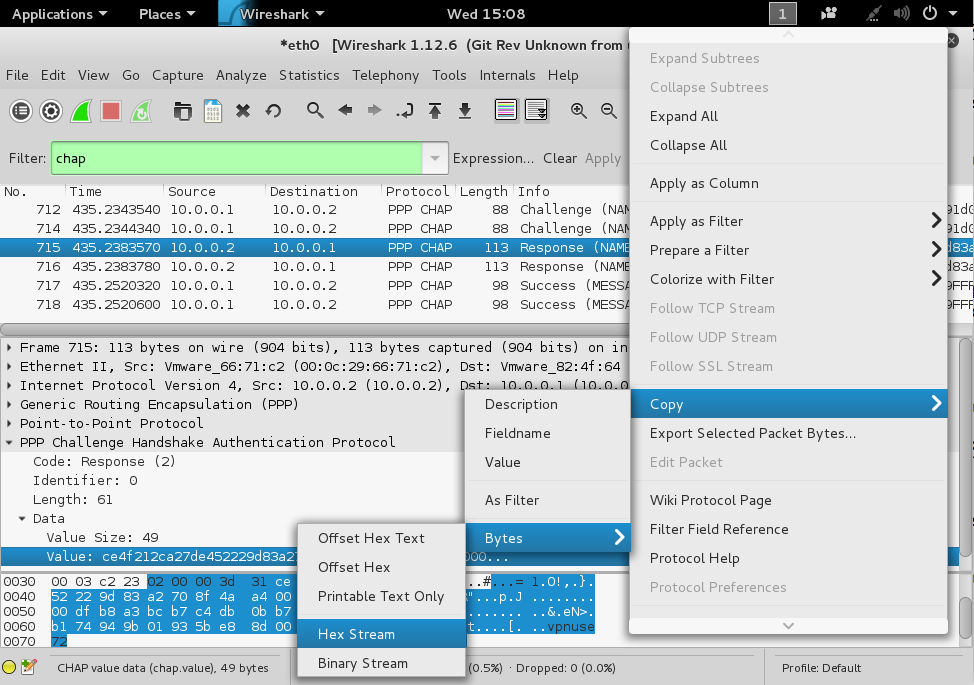Open filter history dropdown arrow
The width and height of the screenshot is (974, 685).
[x=435, y=158]
